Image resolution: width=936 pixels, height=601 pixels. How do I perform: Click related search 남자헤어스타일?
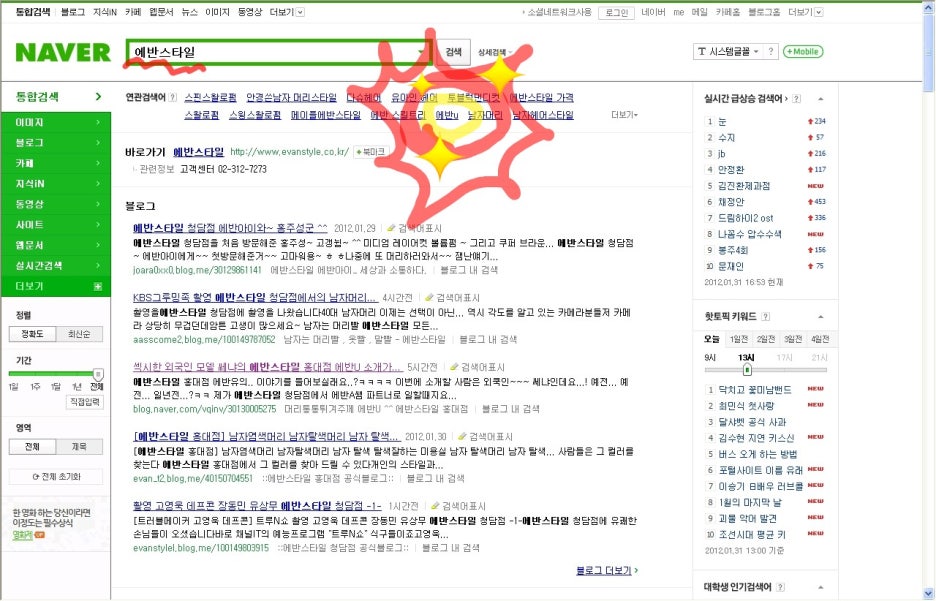coord(543,115)
